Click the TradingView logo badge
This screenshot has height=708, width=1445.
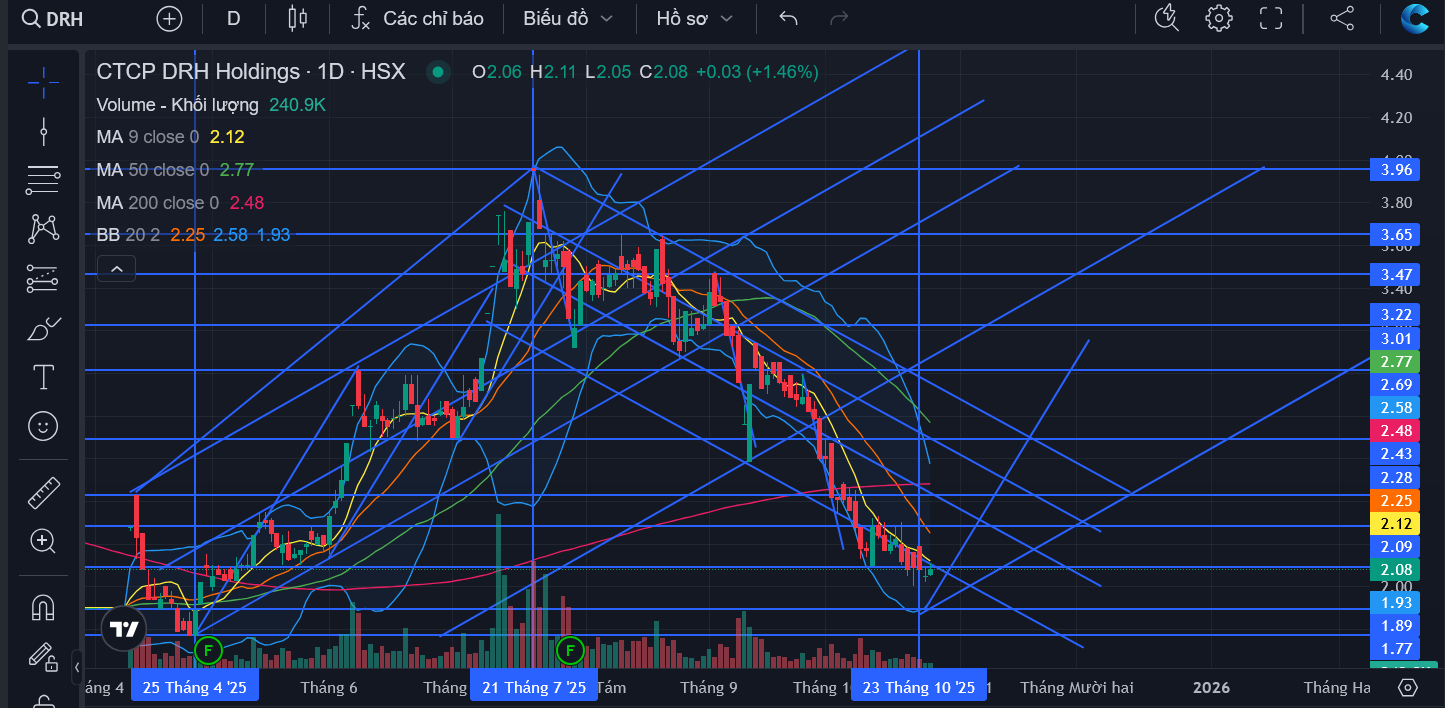[124, 629]
